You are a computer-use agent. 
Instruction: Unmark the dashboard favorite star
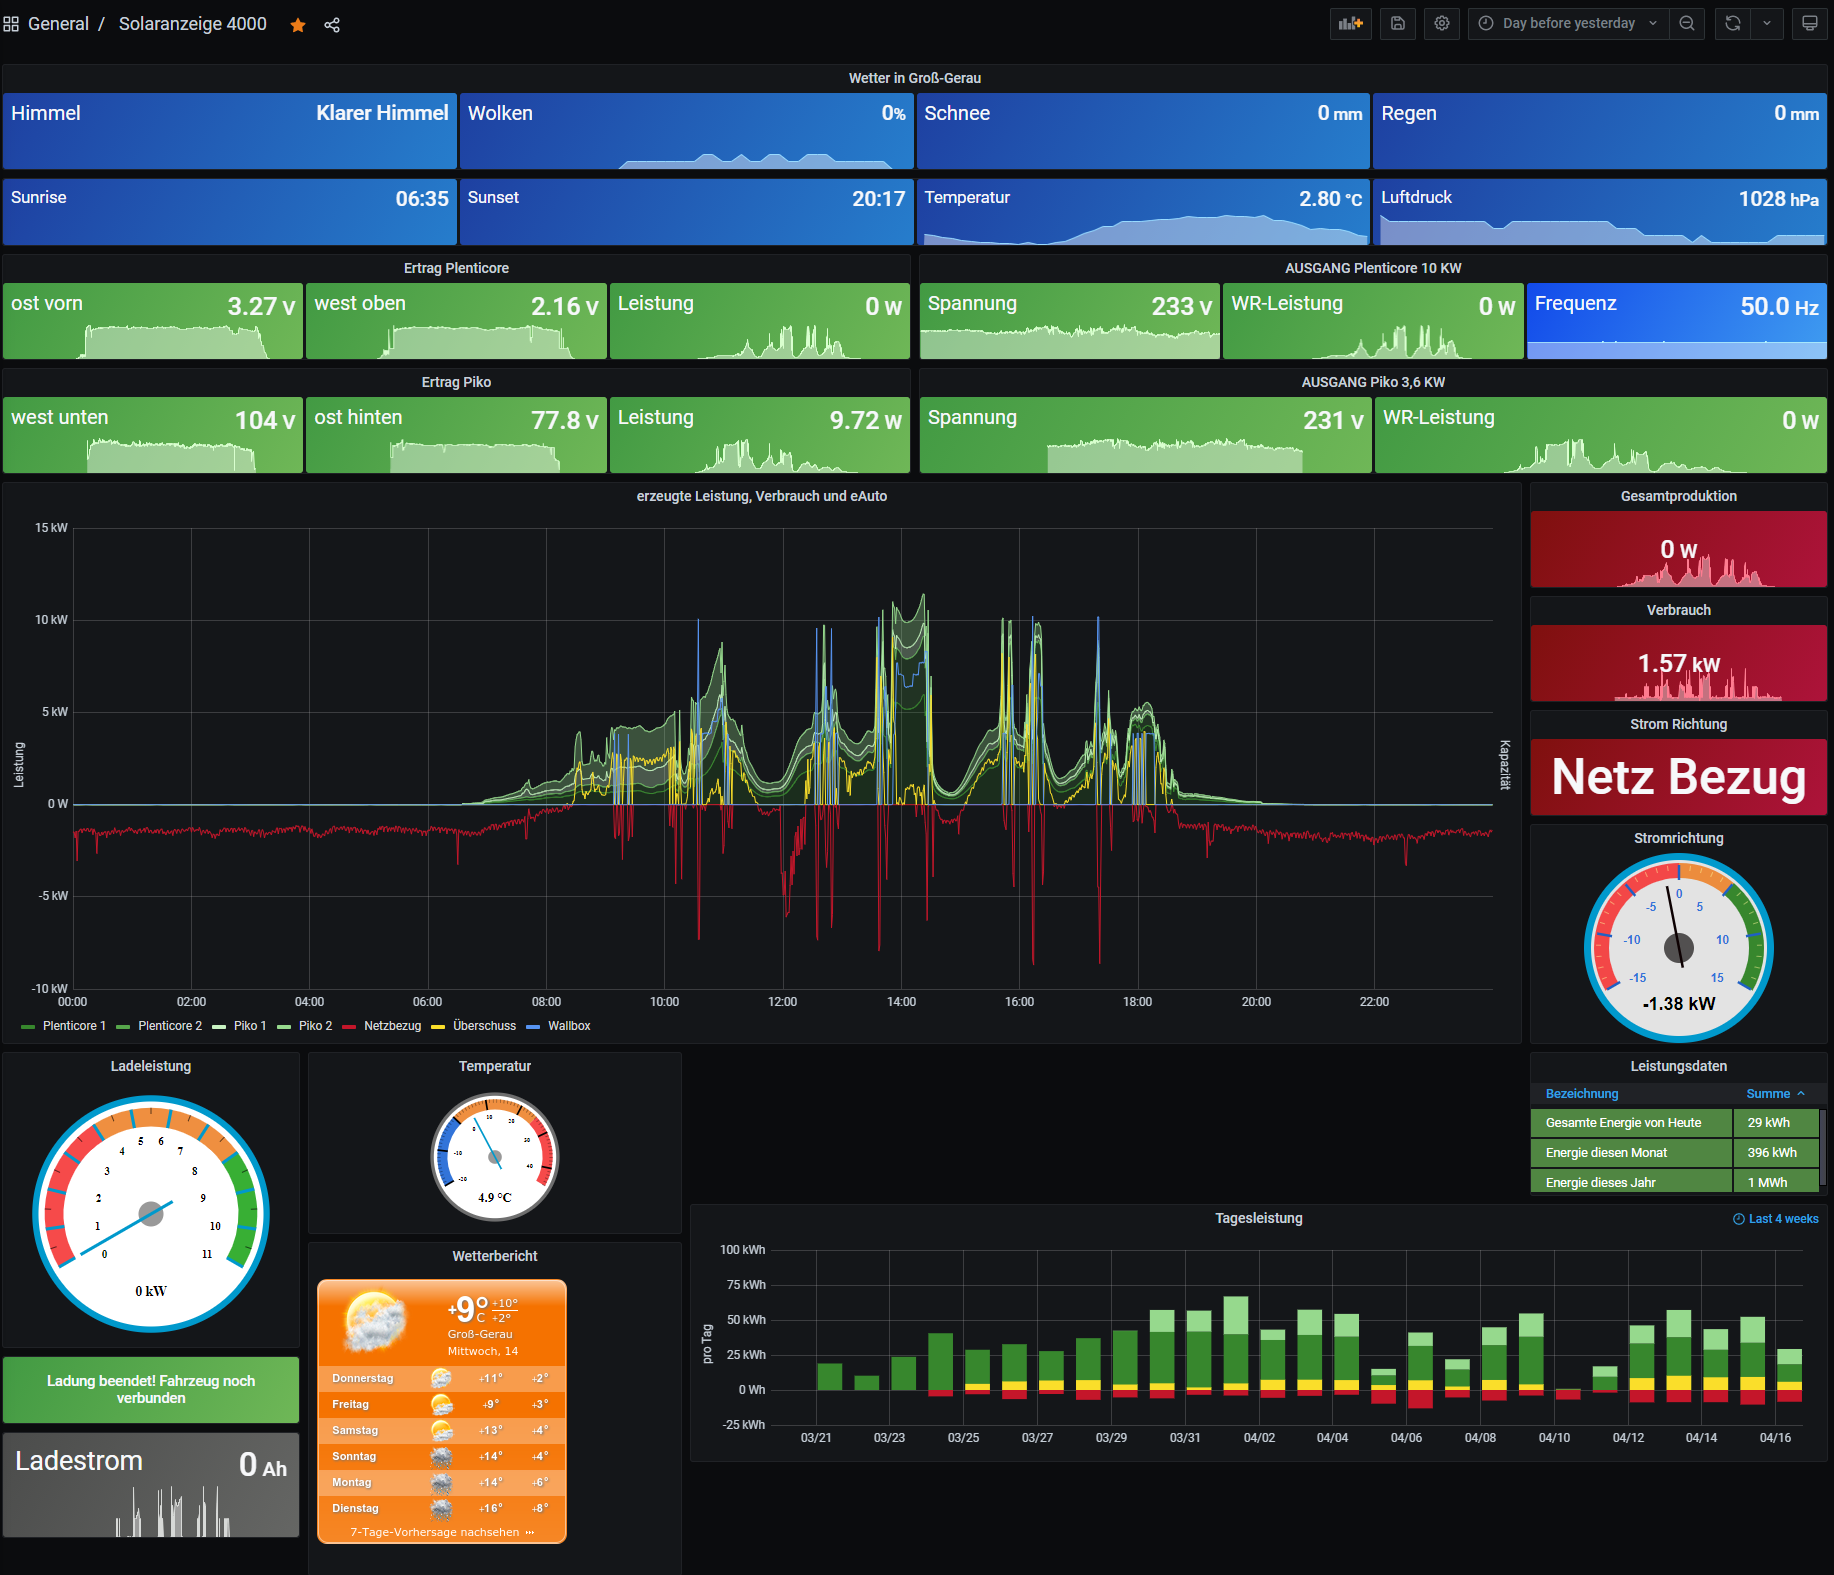click(298, 25)
